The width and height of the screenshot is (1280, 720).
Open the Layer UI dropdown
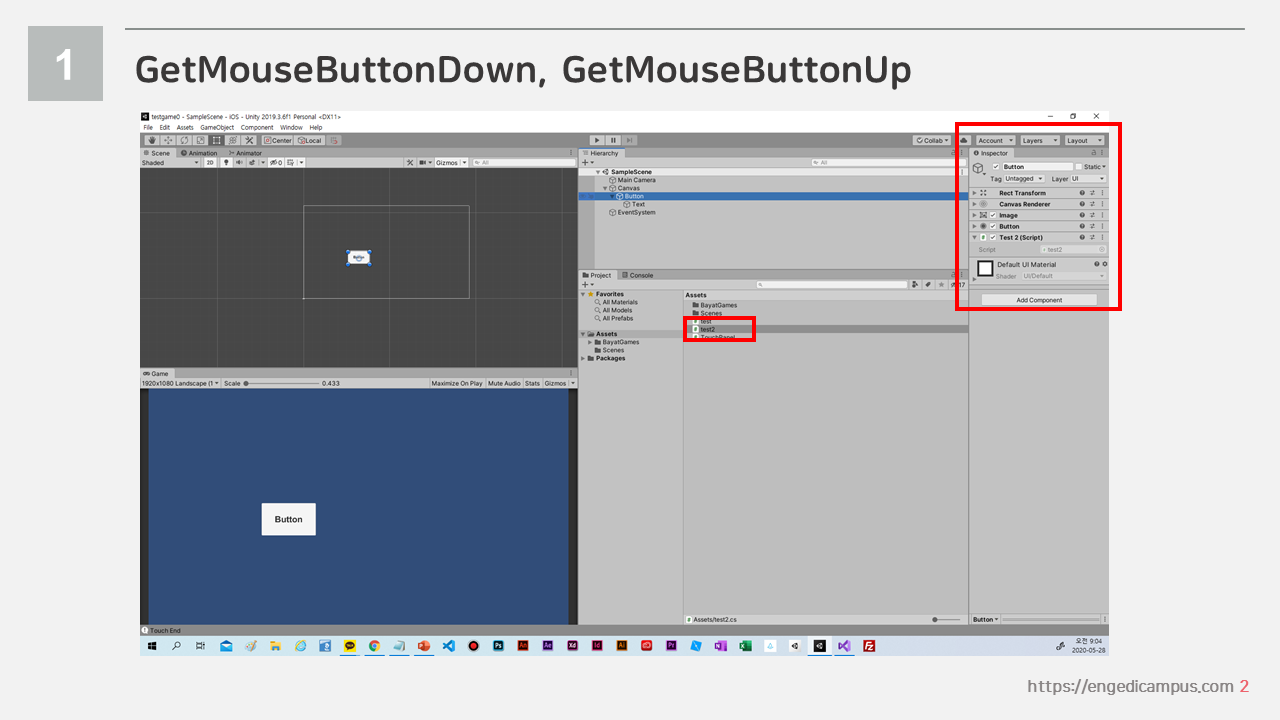(x=1088, y=179)
